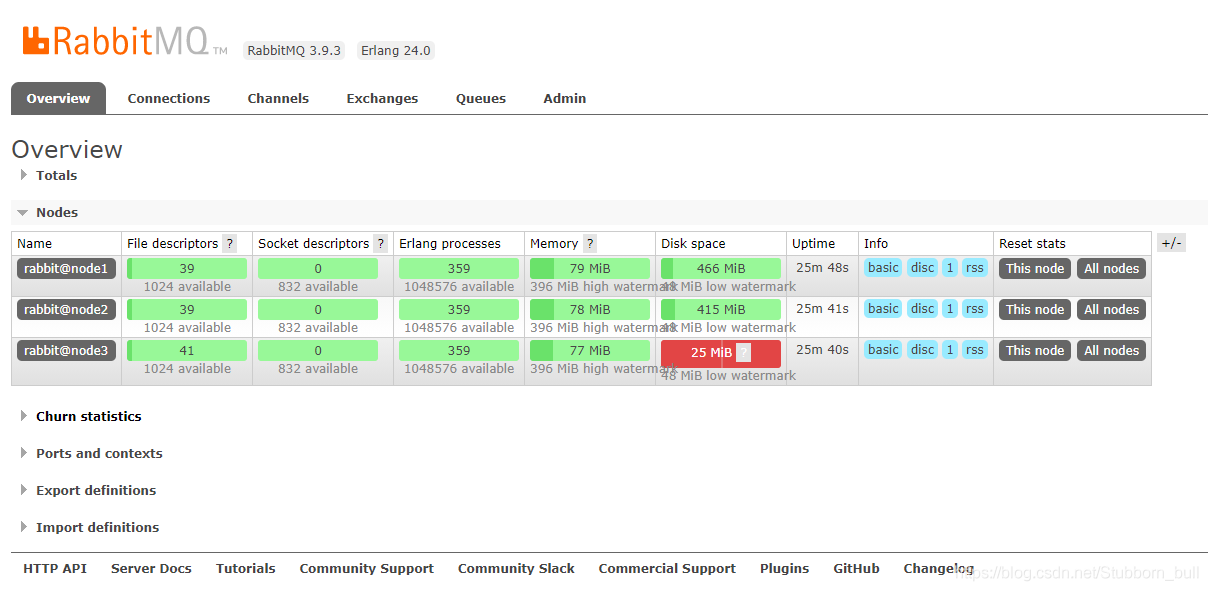This screenshot has height=591, width=1208.
Task: Open rabbit@node1 node details
Action: click(66, 269)
